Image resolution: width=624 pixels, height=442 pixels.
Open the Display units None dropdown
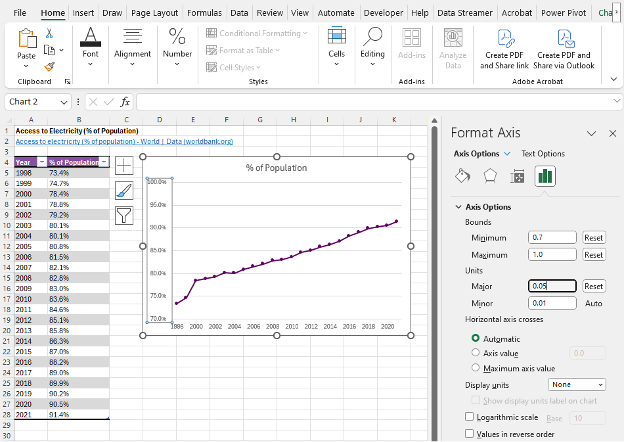pyautogui.click(x=577, y=384)
